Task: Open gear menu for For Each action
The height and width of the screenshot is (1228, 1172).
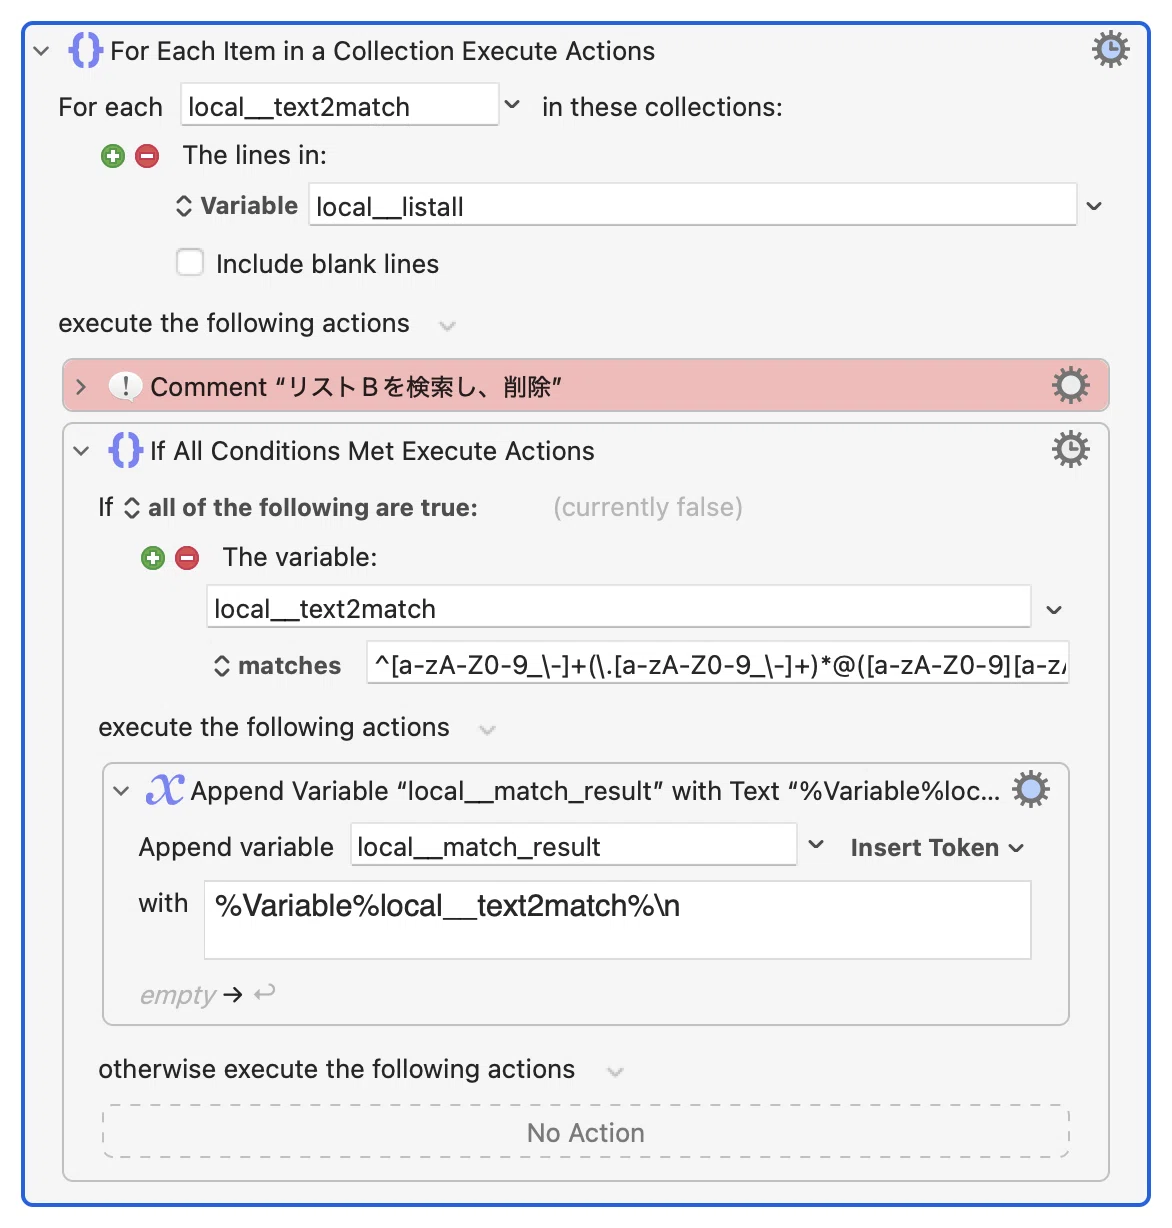Action: point(1110,49)
